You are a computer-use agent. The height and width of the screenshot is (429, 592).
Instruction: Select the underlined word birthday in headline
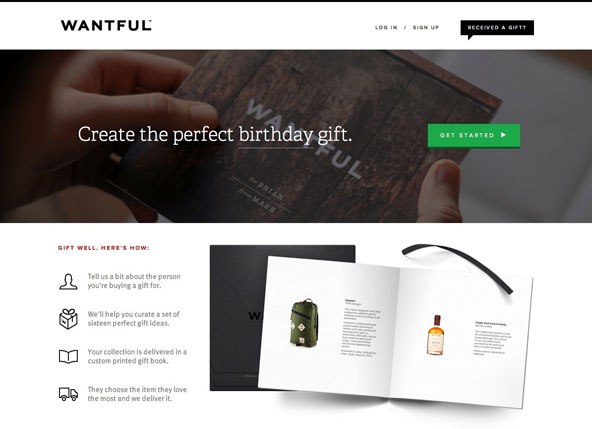tap(276, 135)
